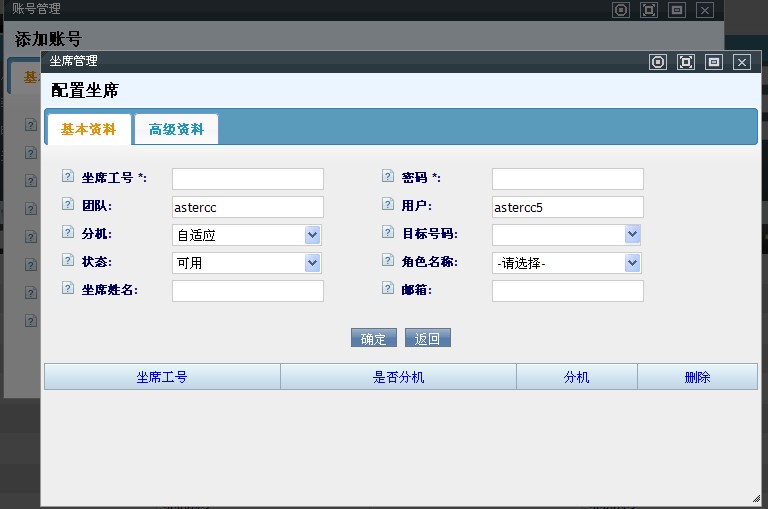Expand the 目标号码 dropdown
768x509 pixels.
coord(566,235)
